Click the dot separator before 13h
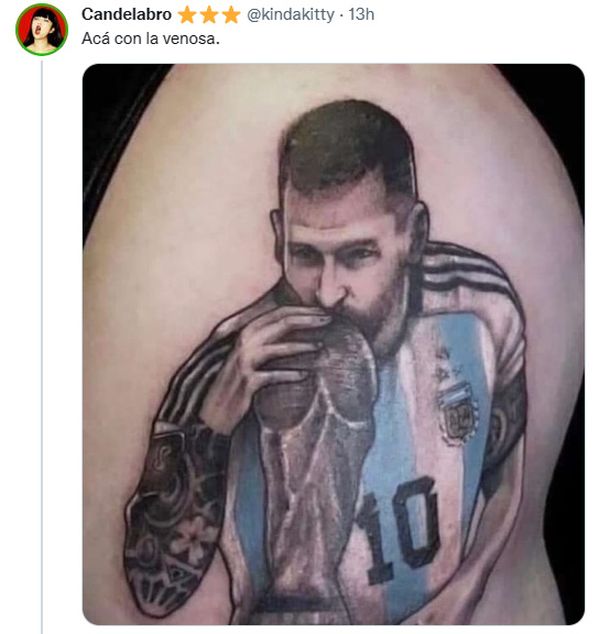This screenshot has height=634, width=610. click(342, 15)
